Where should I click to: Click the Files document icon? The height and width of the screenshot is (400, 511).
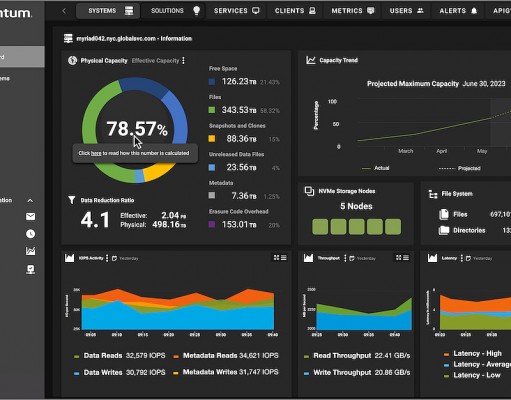pos(444,214)
